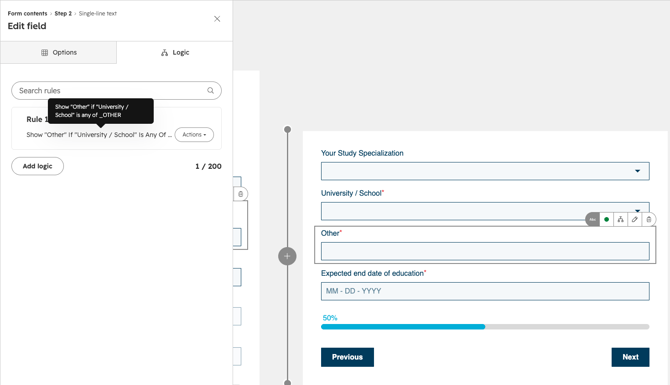Click the plus add-step icon
The height and width of the screenshot is (385, 670).
287,256
